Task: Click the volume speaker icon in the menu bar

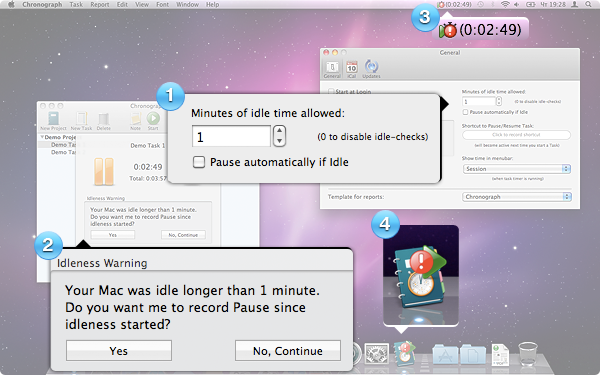Action: coord(517,5)
